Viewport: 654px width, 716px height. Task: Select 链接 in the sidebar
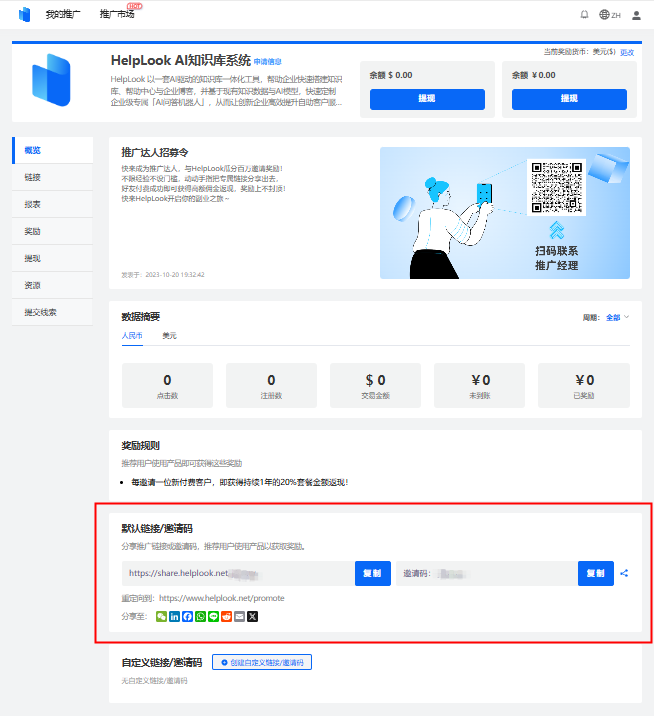(53, 177)
